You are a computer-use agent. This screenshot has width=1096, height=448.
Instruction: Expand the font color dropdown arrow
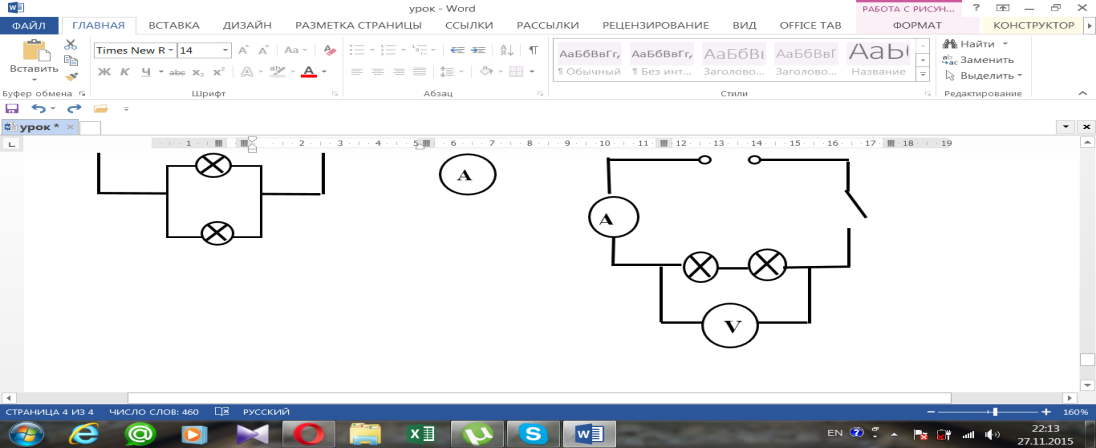point(323,72)
